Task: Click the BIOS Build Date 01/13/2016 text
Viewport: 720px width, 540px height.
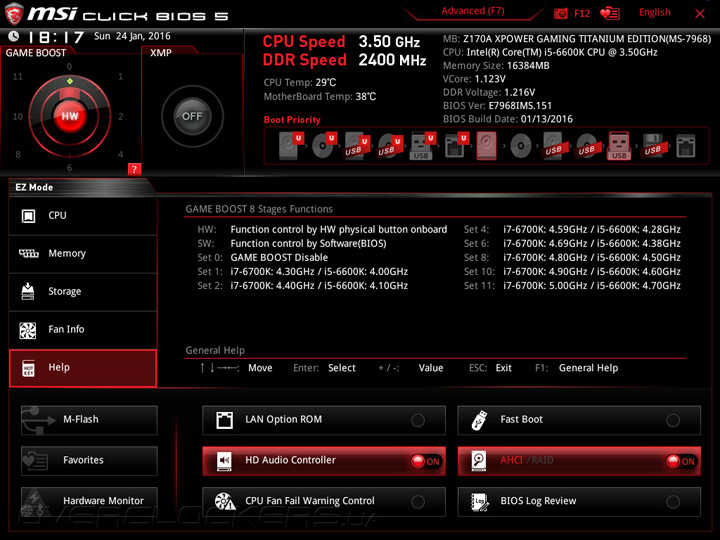Action: click(x=508, y=119)
